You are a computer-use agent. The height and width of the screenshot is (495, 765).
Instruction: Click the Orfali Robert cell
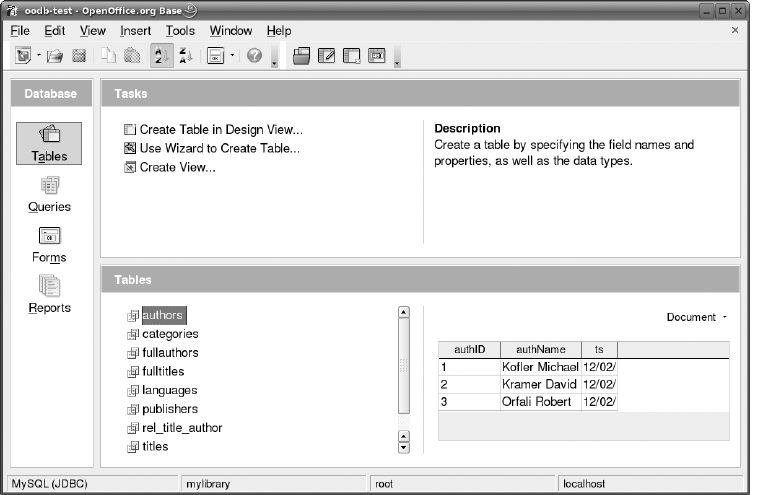point(541,402)
